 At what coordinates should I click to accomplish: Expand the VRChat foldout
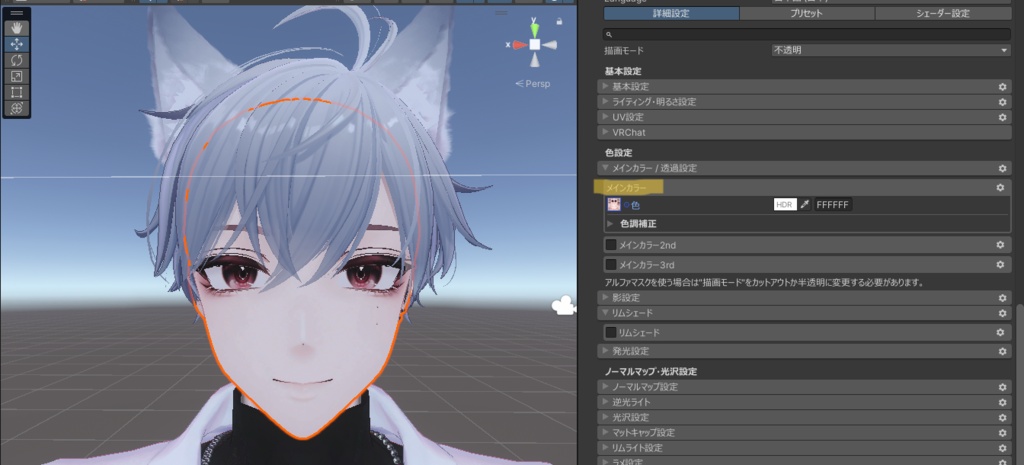click(606, 133)
